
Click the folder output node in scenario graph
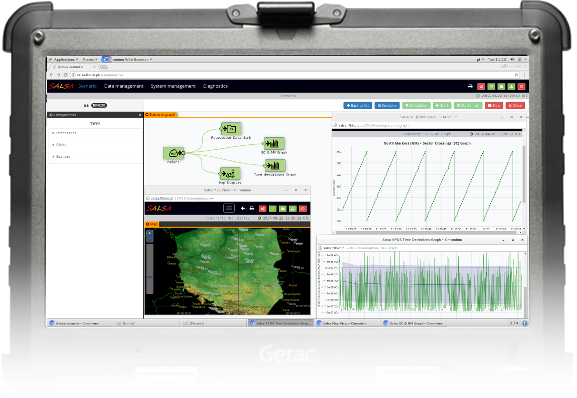pos(231,129)
